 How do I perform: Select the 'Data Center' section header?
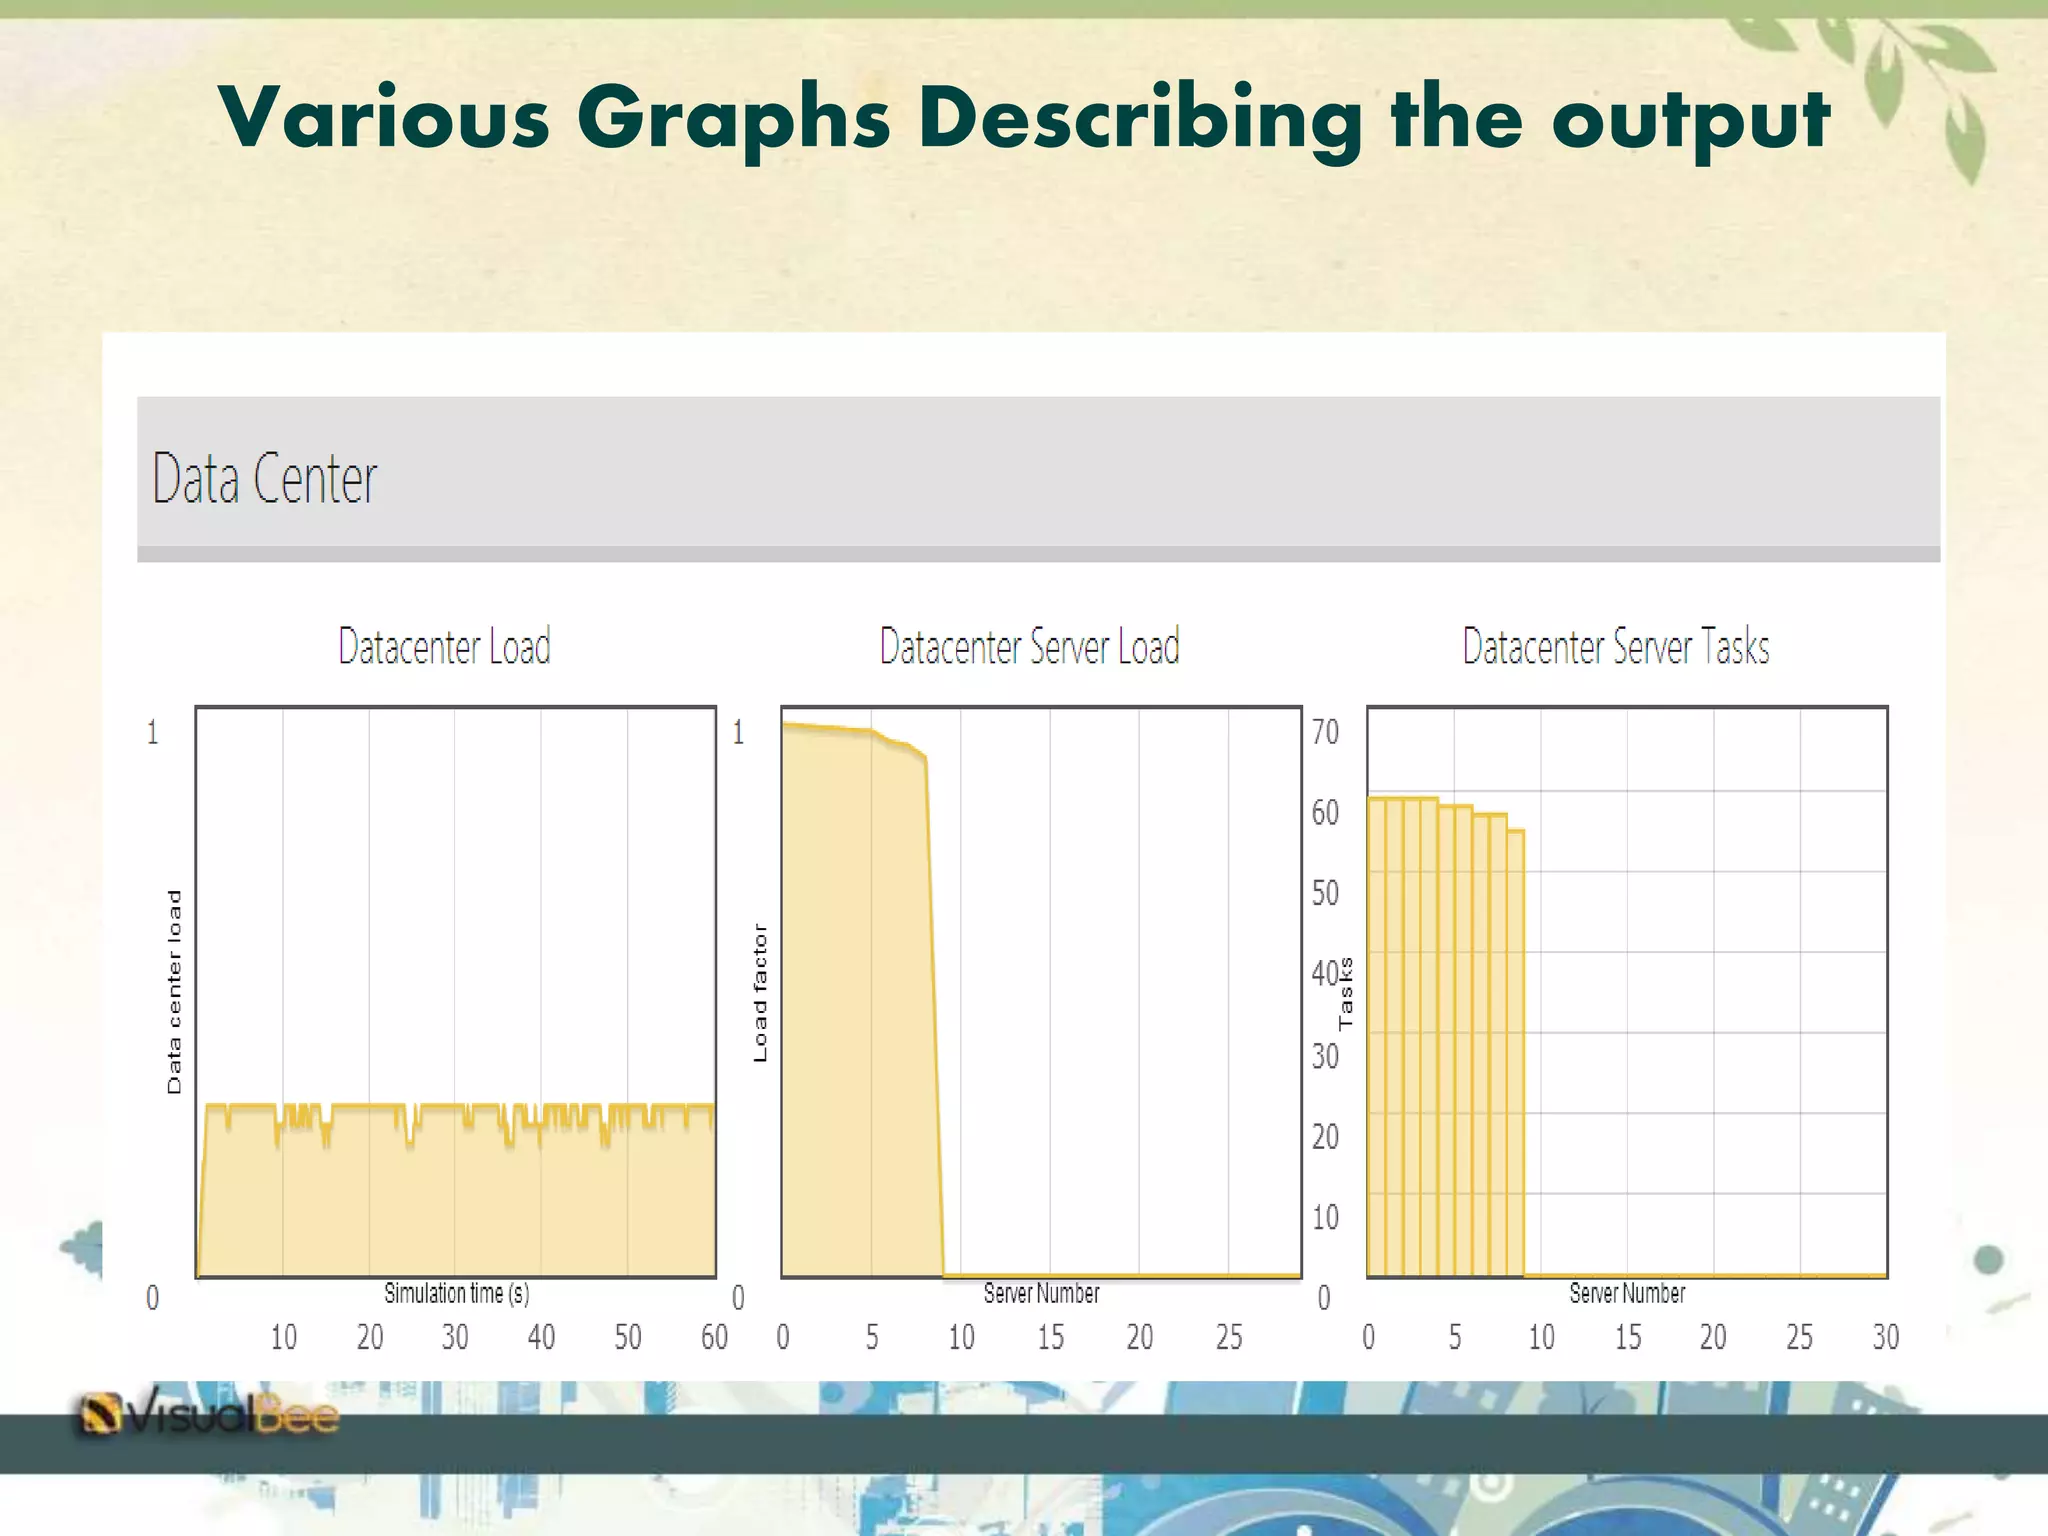[1038, 479]
